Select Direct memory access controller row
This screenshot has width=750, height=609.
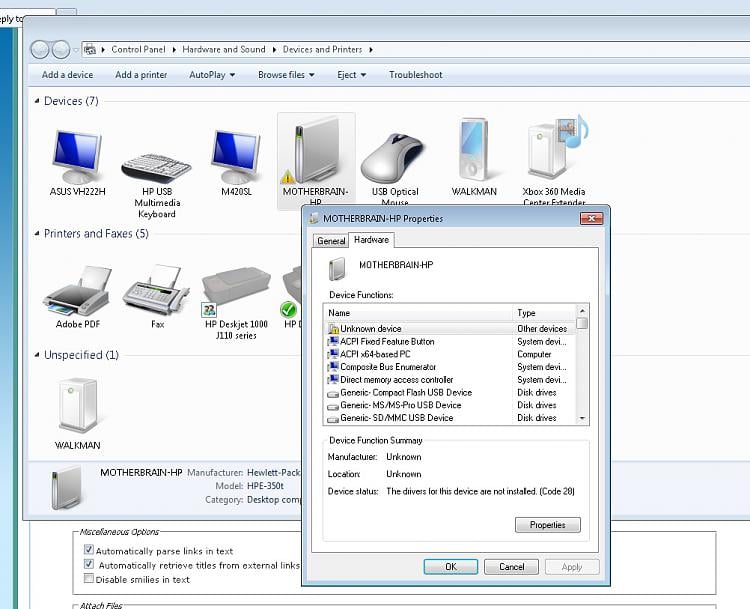(450, 380)
